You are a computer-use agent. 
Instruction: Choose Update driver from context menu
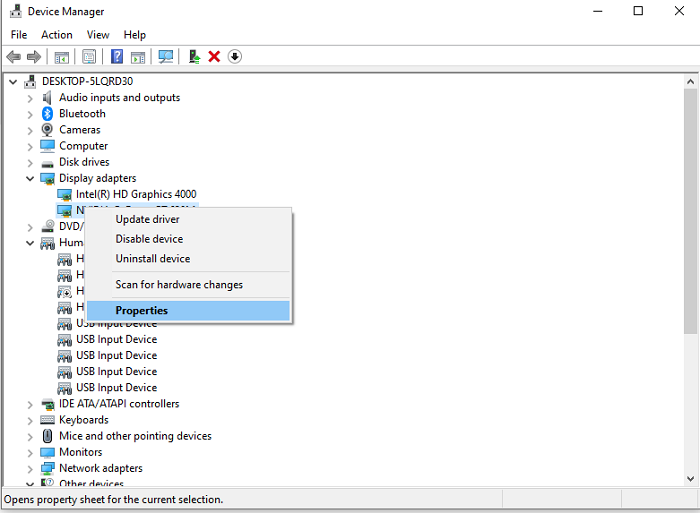[x=188, y=219]
